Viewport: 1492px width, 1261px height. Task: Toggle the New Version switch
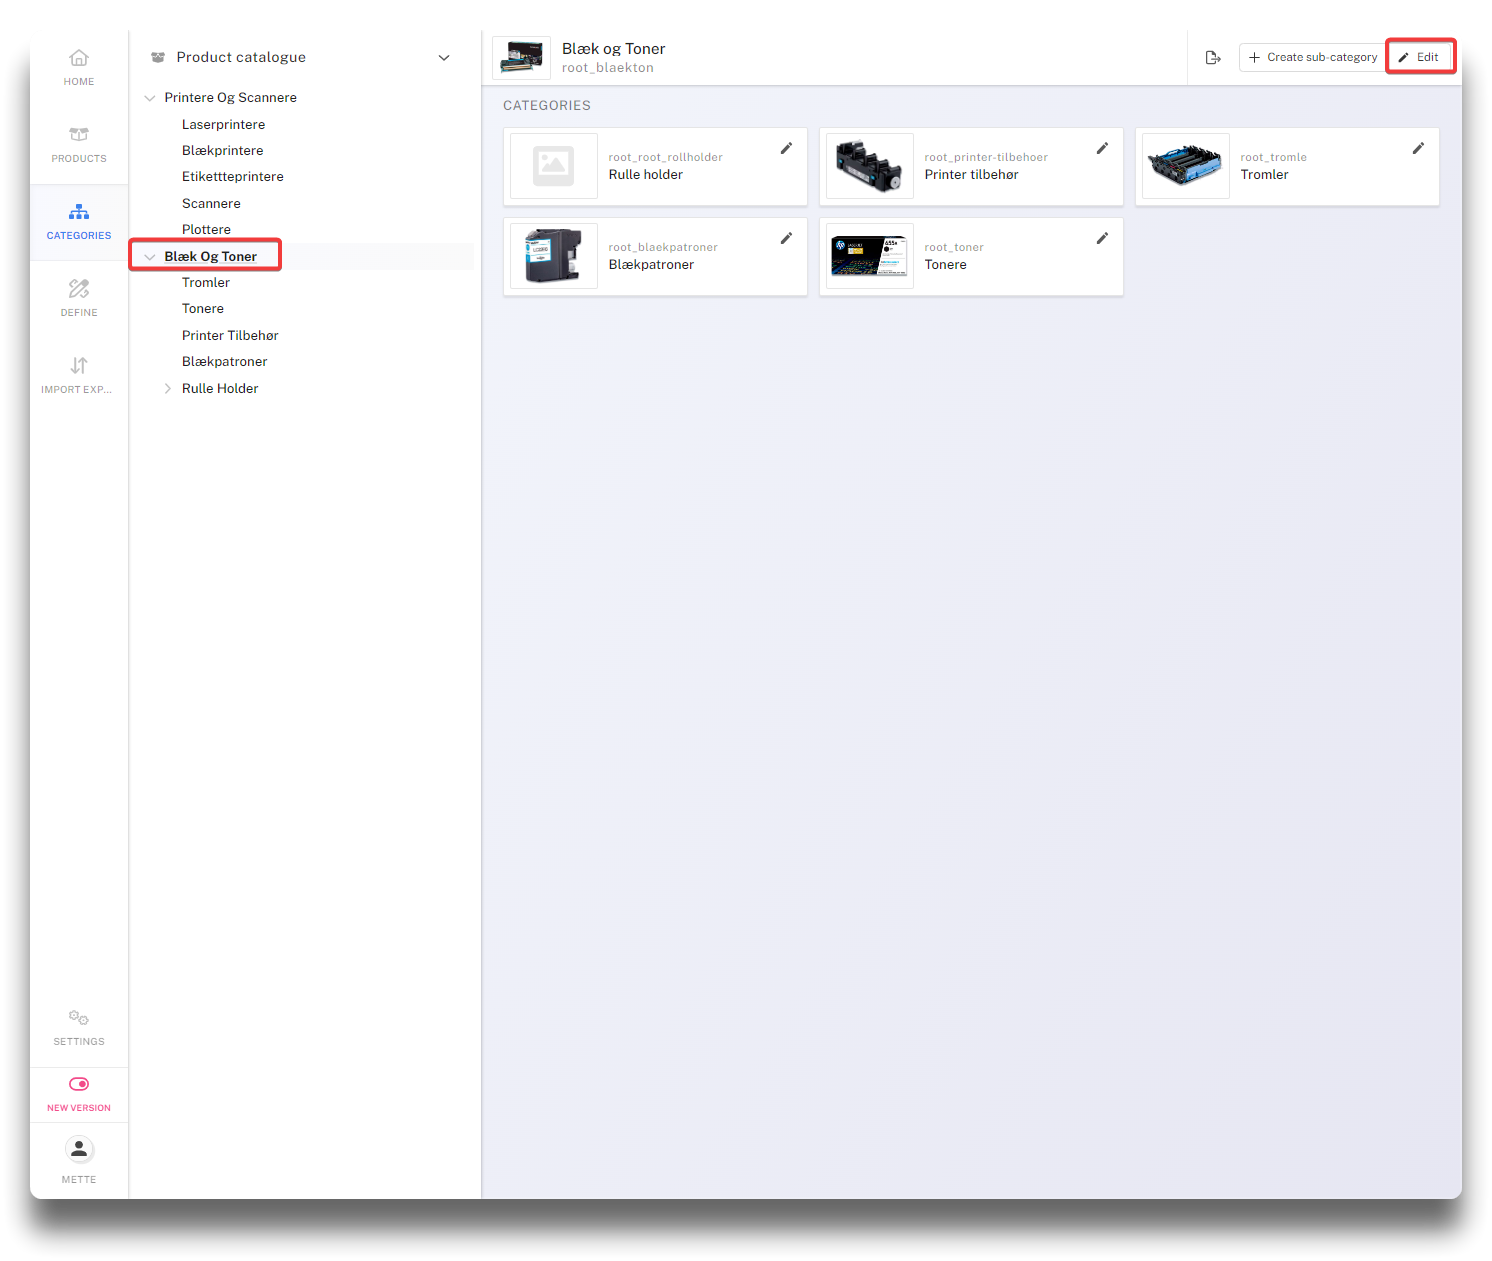[79, 1085]
